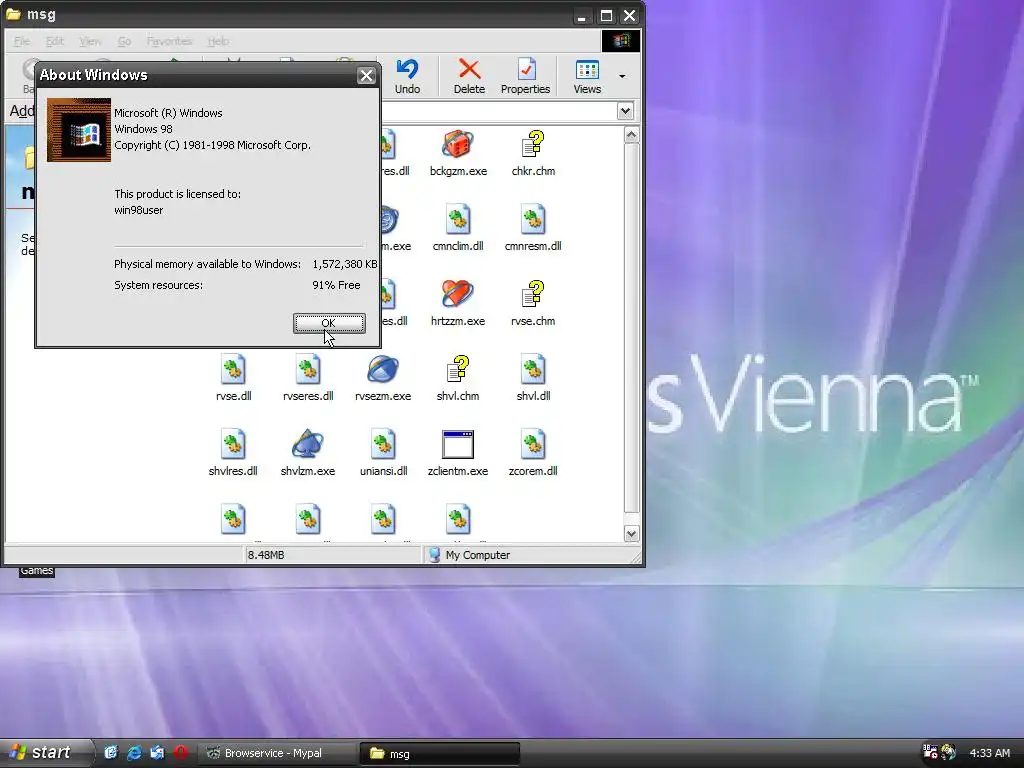
Task: Open the Help menu
Action: pos(218,41)
